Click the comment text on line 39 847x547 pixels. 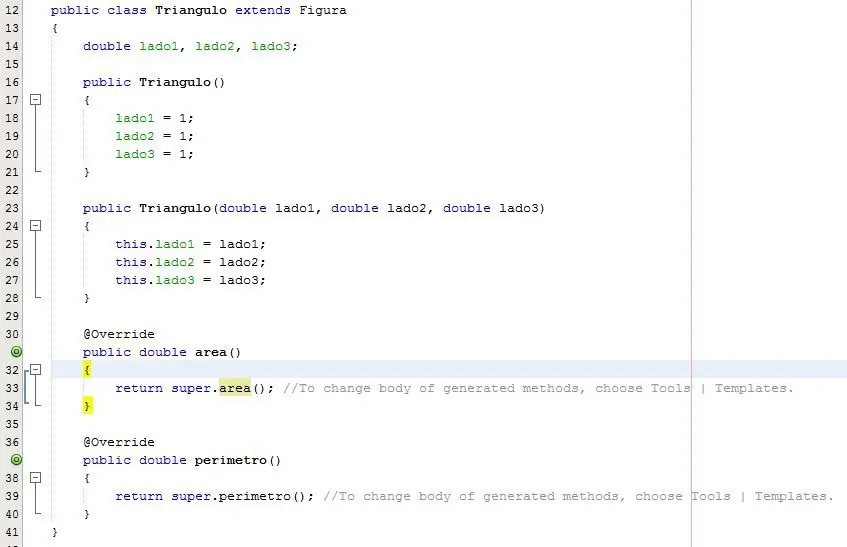click(x=578, y=496)
